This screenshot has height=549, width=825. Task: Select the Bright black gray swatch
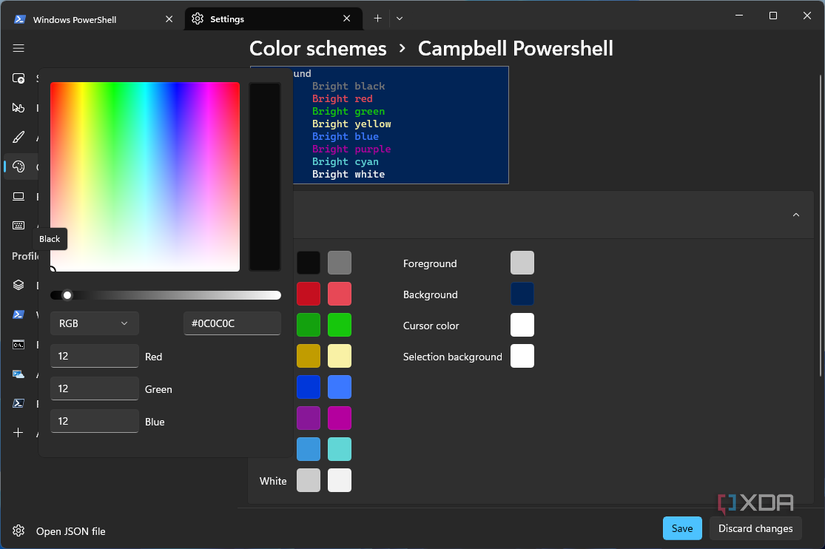pyautogui.click(x=339, y=263)
